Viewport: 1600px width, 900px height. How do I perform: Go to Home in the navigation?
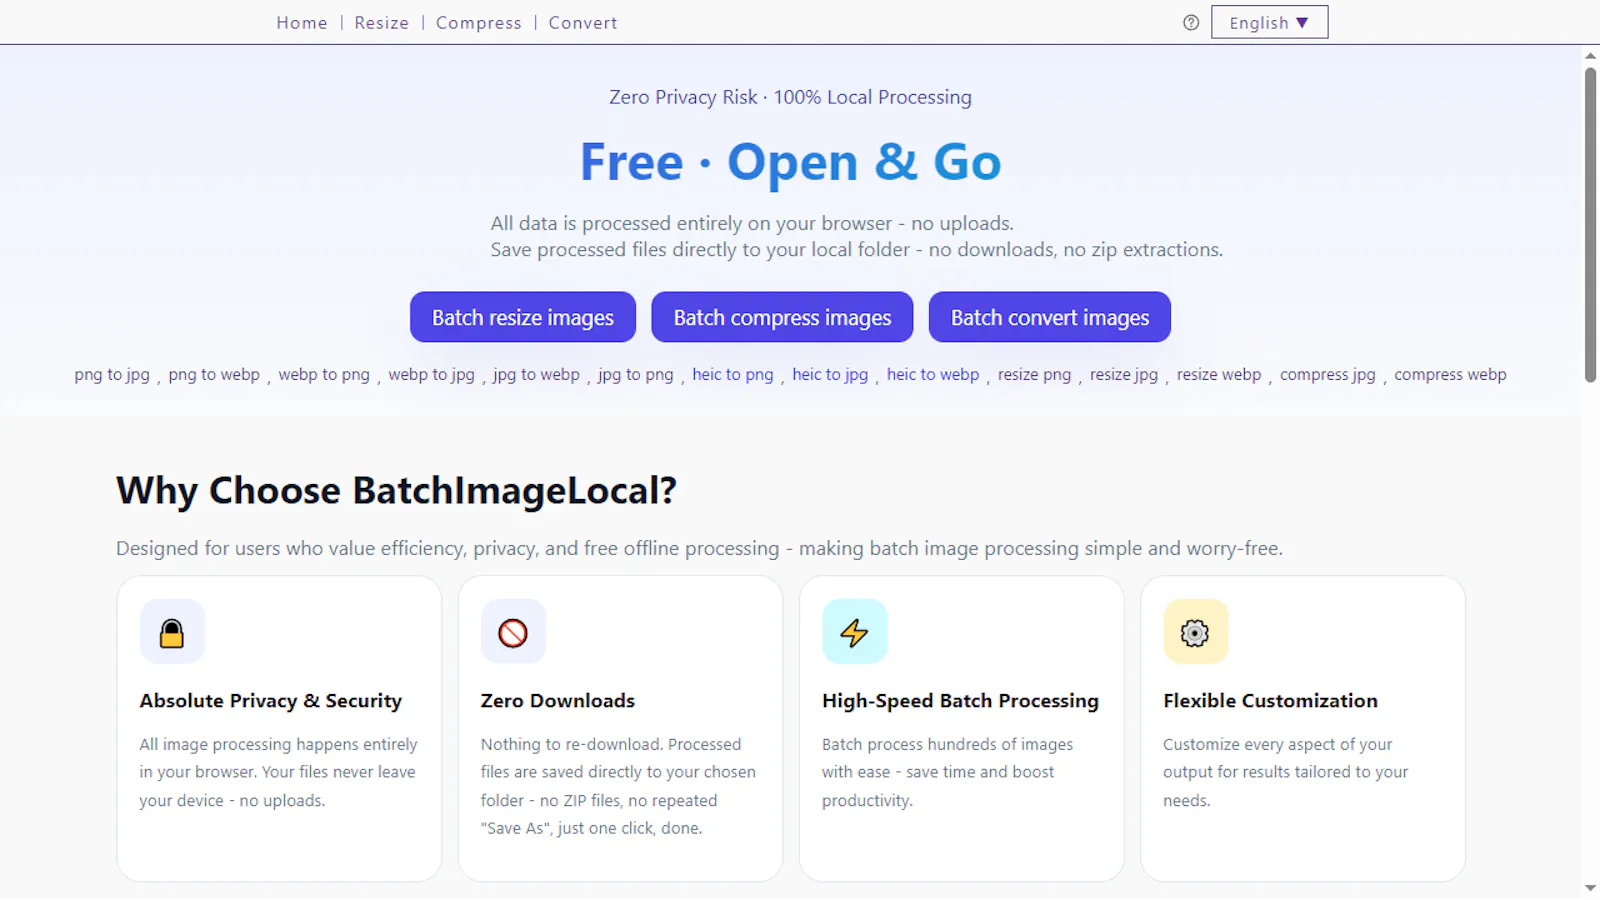[302, 23]
